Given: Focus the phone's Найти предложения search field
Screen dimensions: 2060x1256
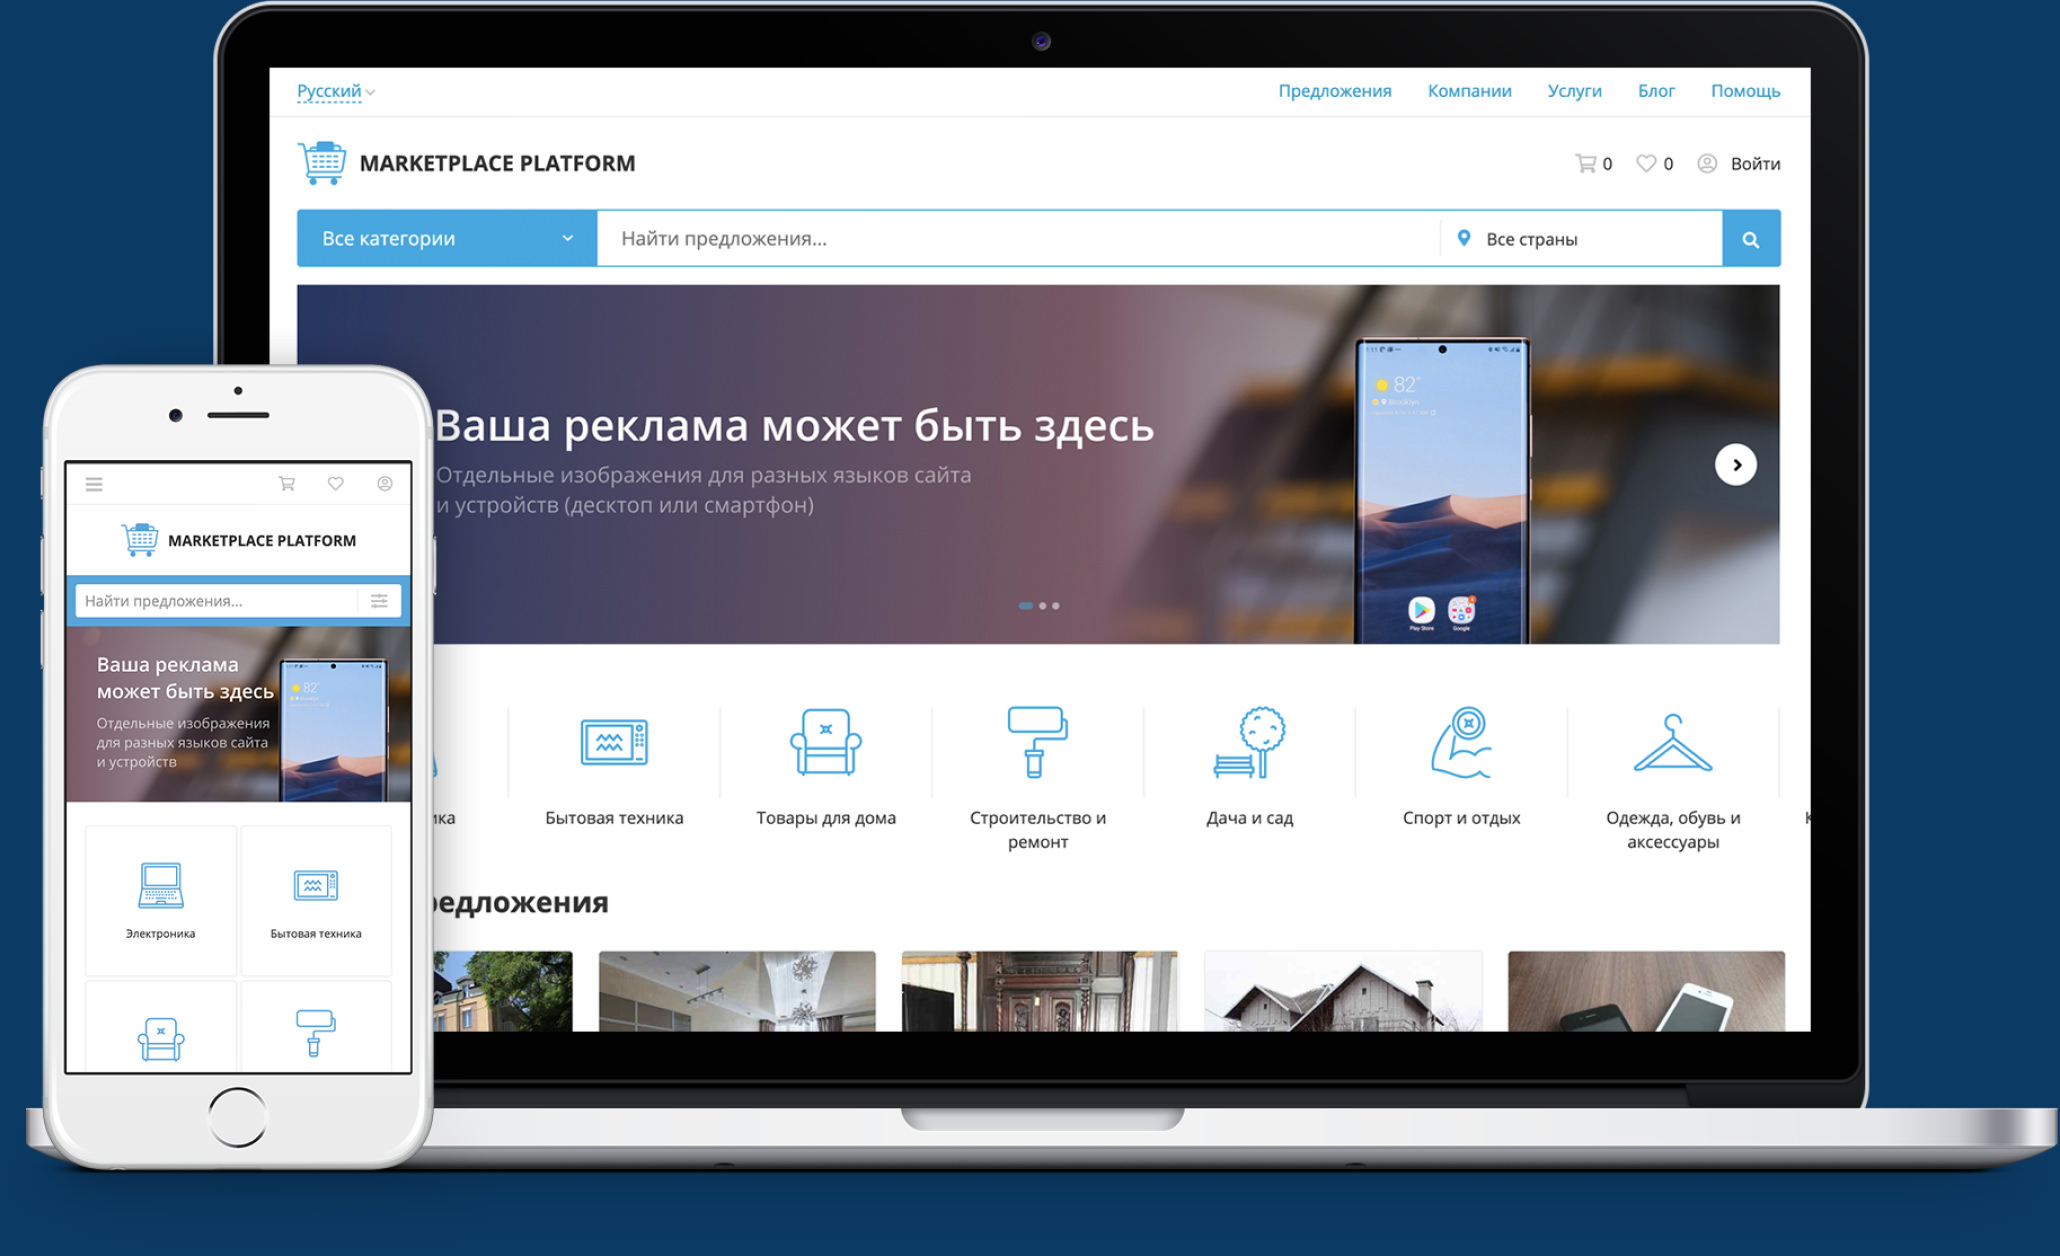Looking at the screenshot, I should click(216, 601).
